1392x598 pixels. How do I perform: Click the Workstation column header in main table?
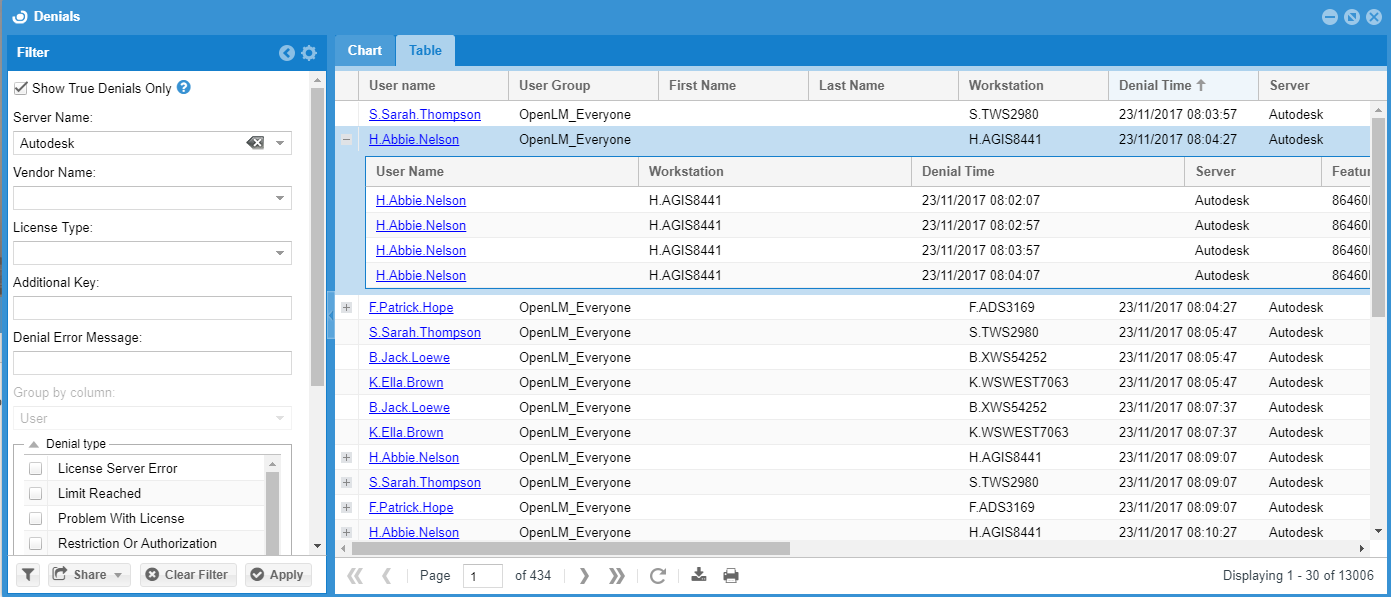click(1033, 86)
